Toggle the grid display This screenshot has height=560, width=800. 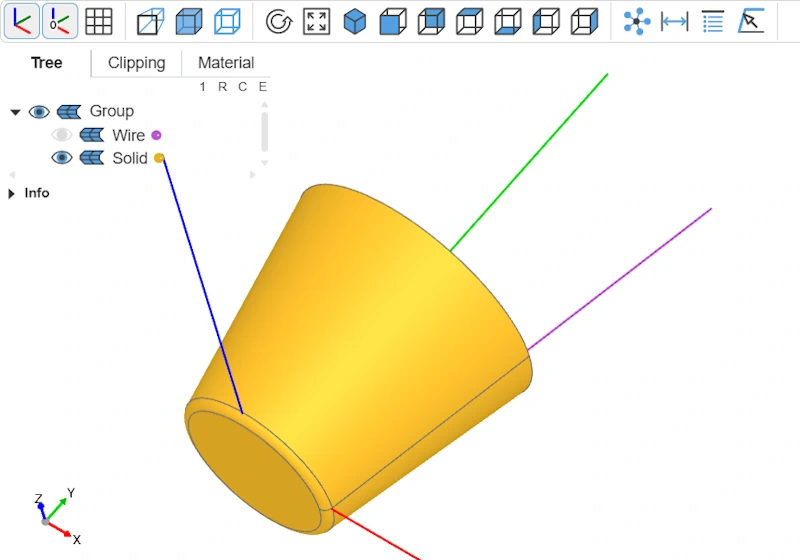(x=98, y=21)
